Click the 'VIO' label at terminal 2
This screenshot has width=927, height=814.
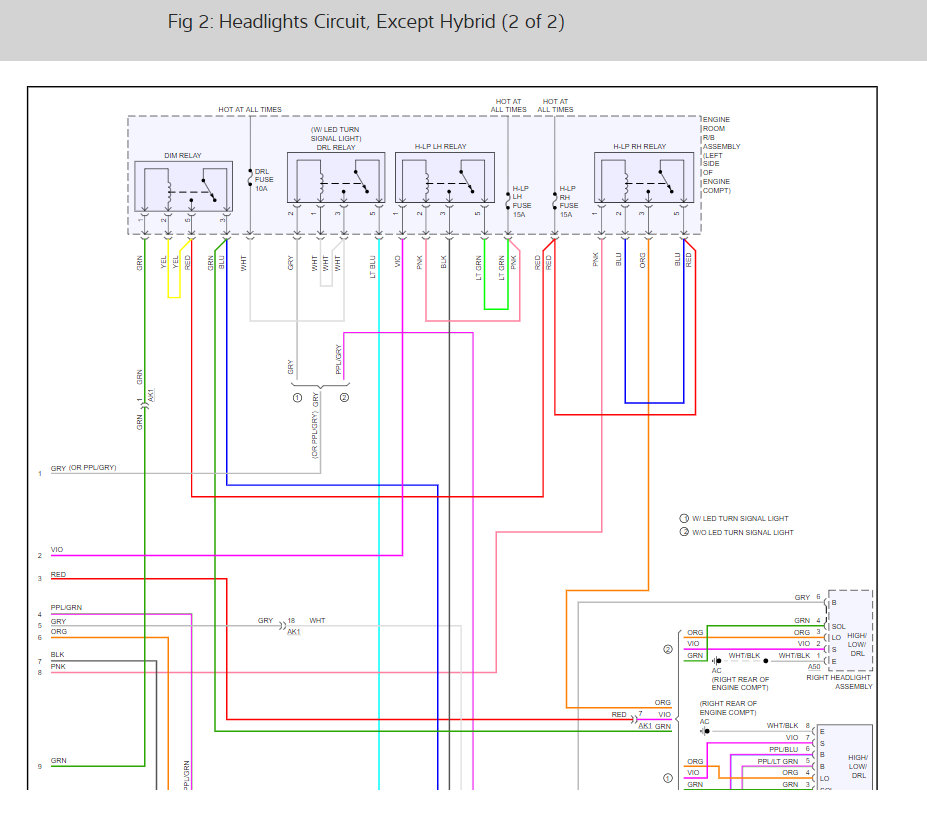(57, 550)
